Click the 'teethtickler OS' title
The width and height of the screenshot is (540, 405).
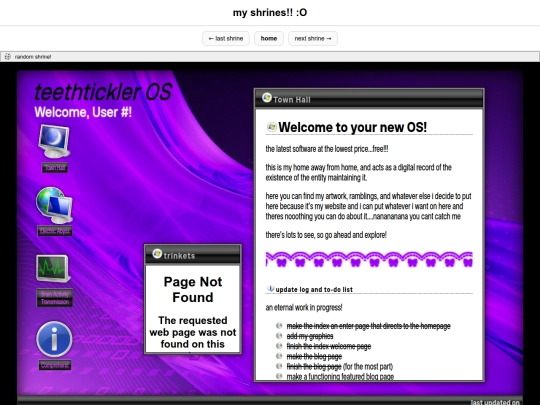103,92
